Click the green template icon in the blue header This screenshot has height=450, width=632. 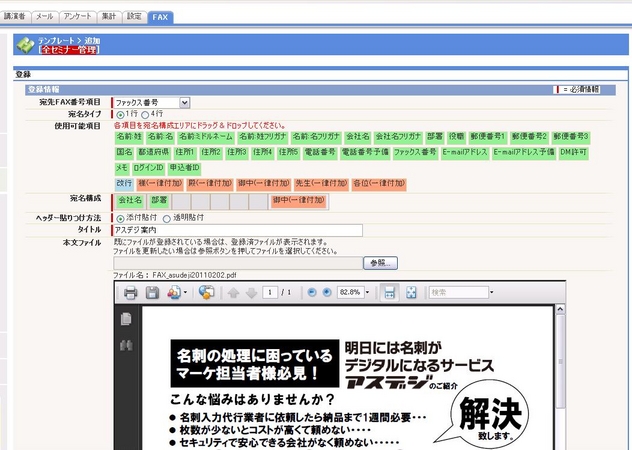coord(25,45)
